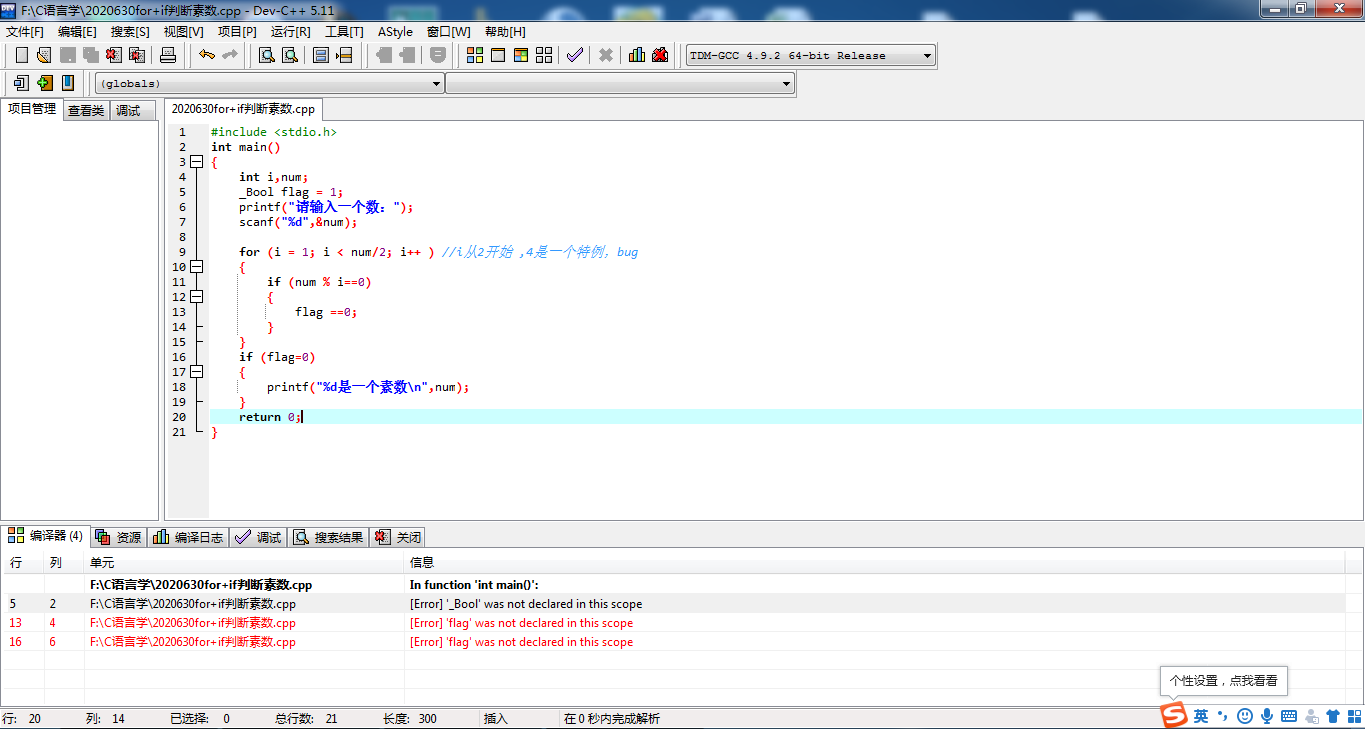
Task: Open the AStyle menu
Action: coord(395,32)
